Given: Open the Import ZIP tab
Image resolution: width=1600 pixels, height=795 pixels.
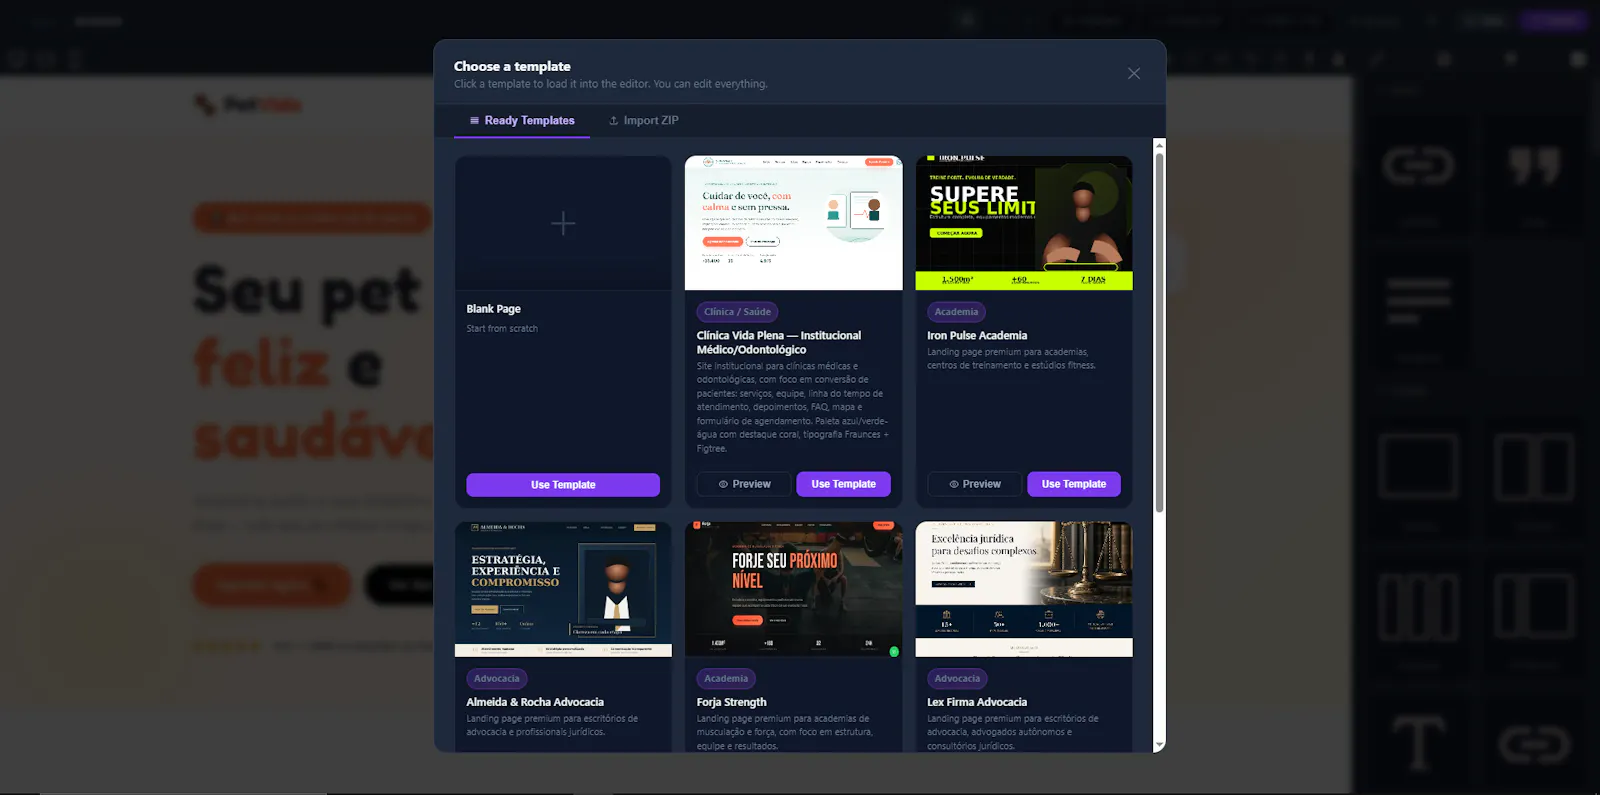Looking at the screenshot, I should coord(644,120).
